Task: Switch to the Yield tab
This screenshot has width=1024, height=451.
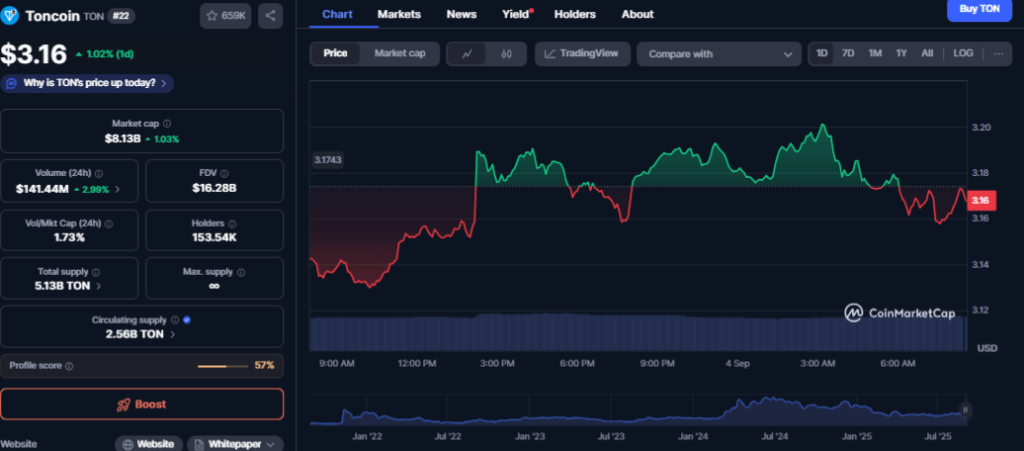Action: coord(516,14)
